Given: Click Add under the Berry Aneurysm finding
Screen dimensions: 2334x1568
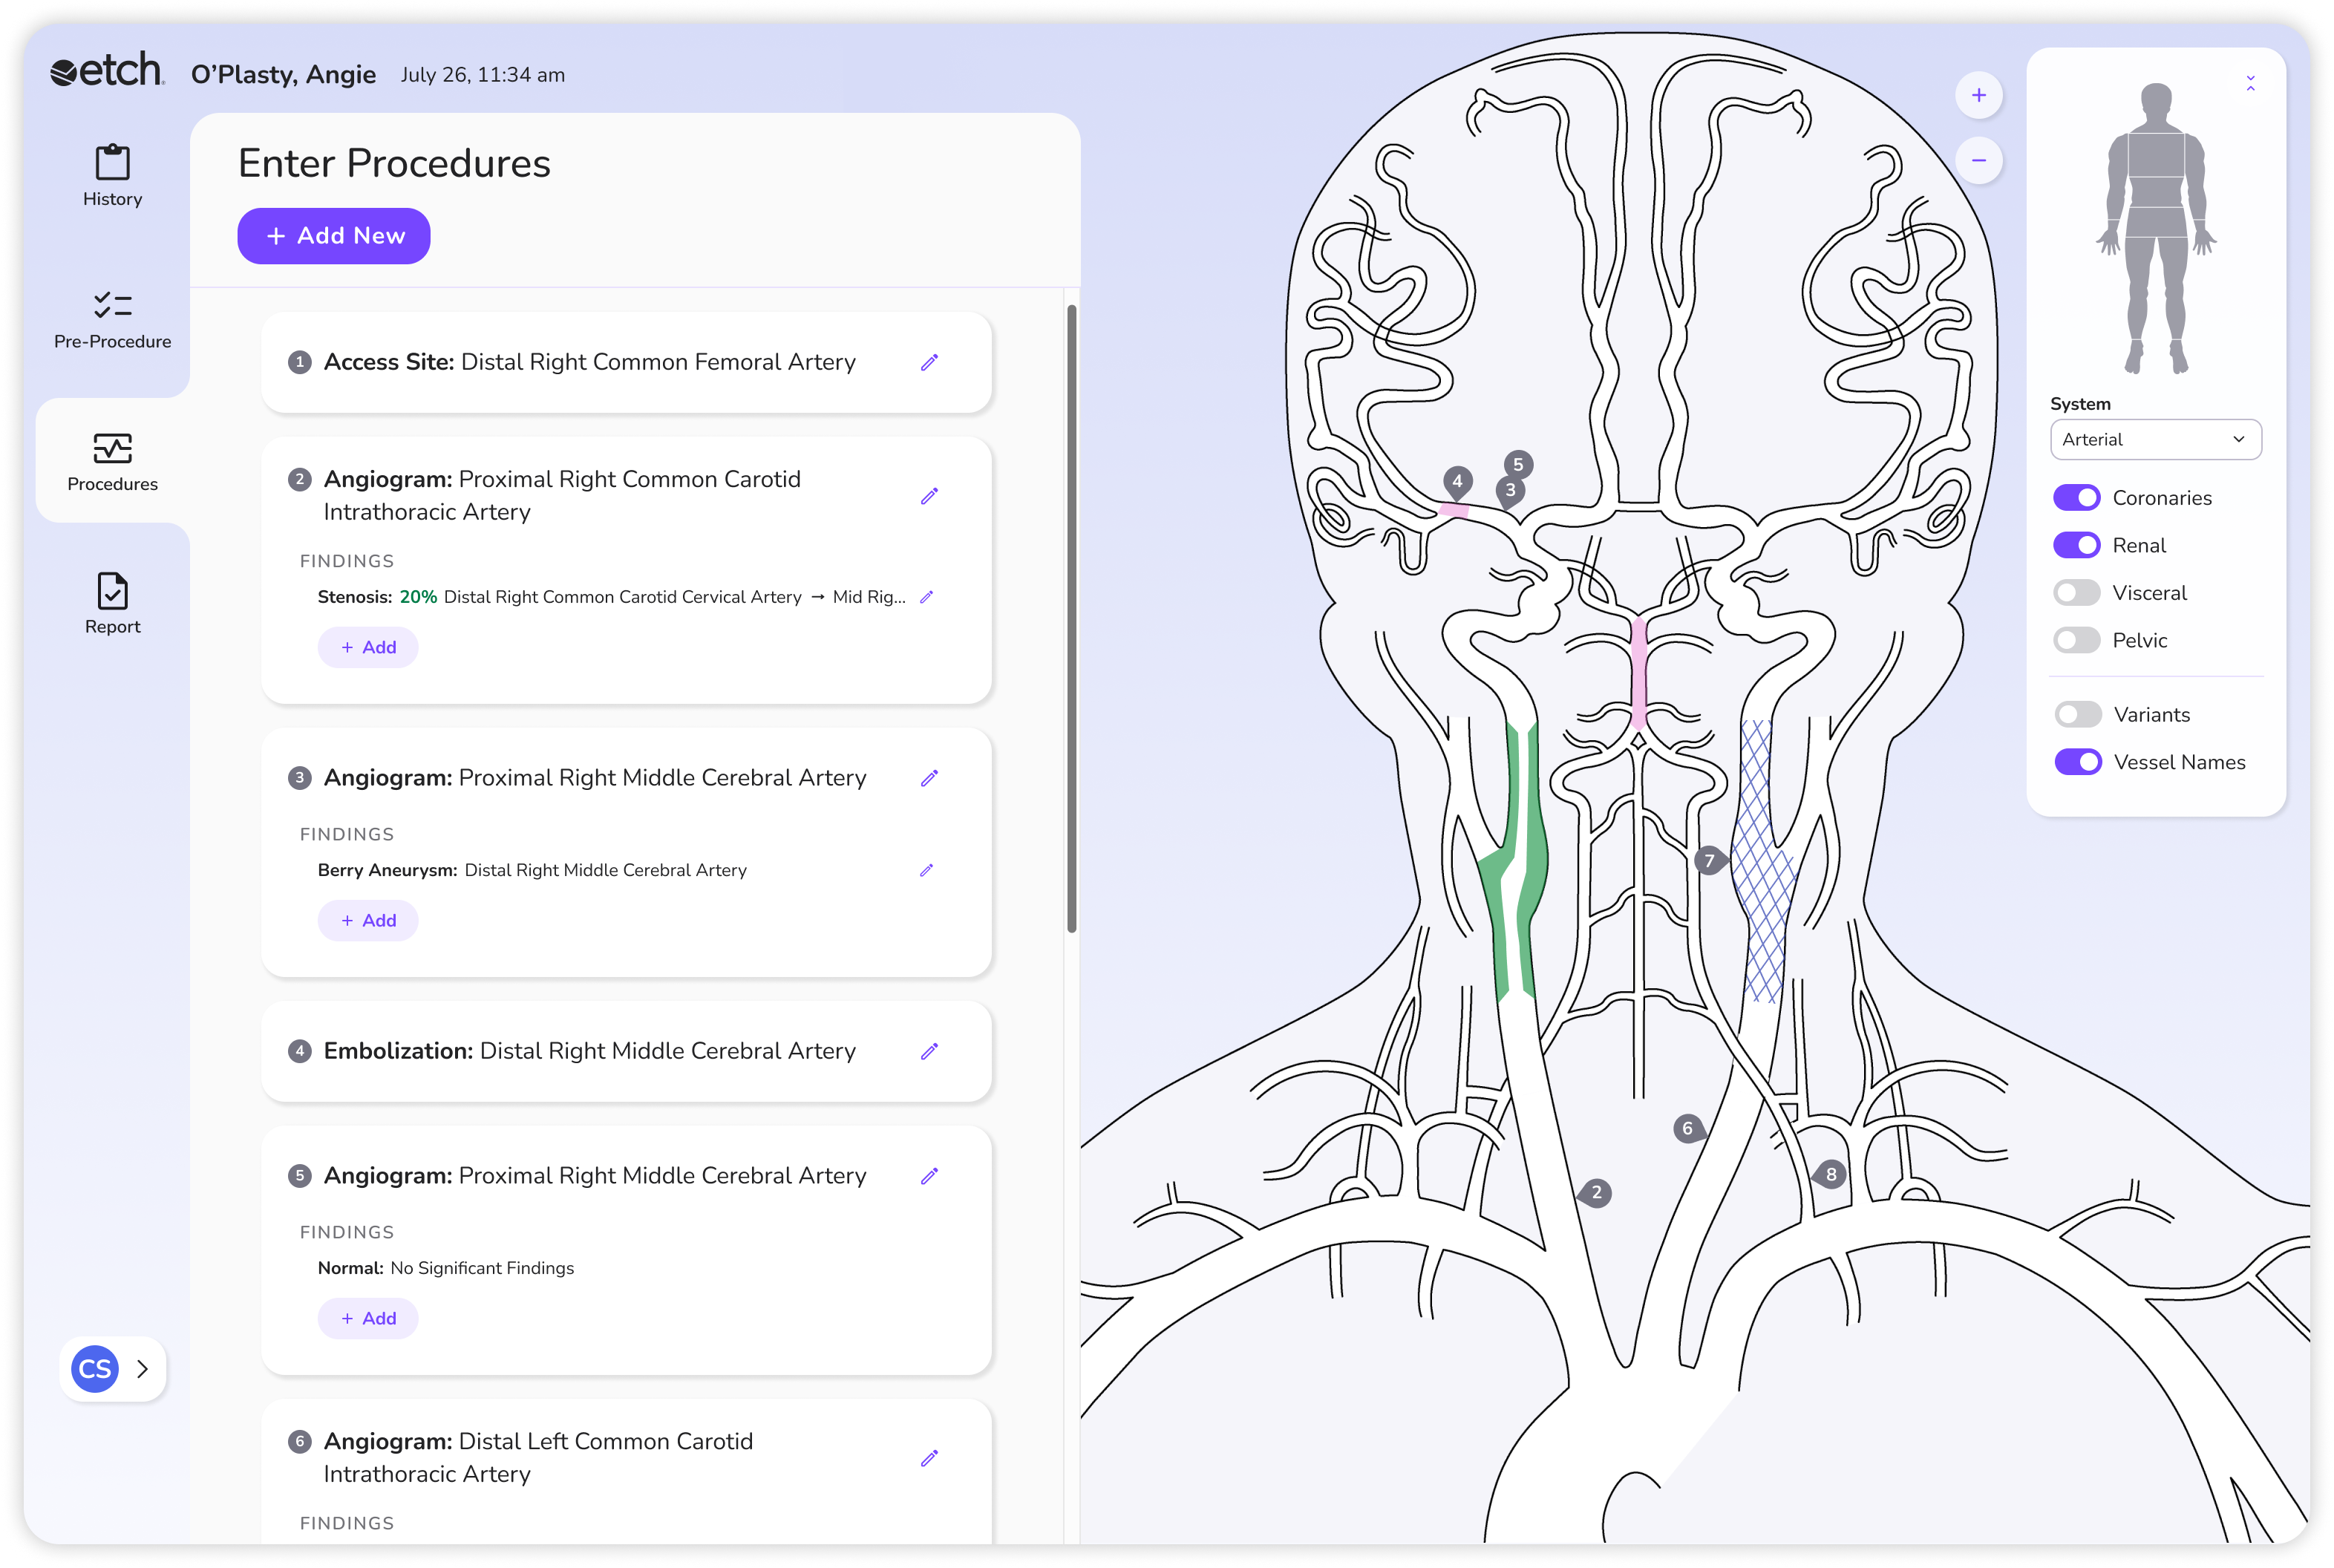Looking at the screenshot, I should 368,921.
